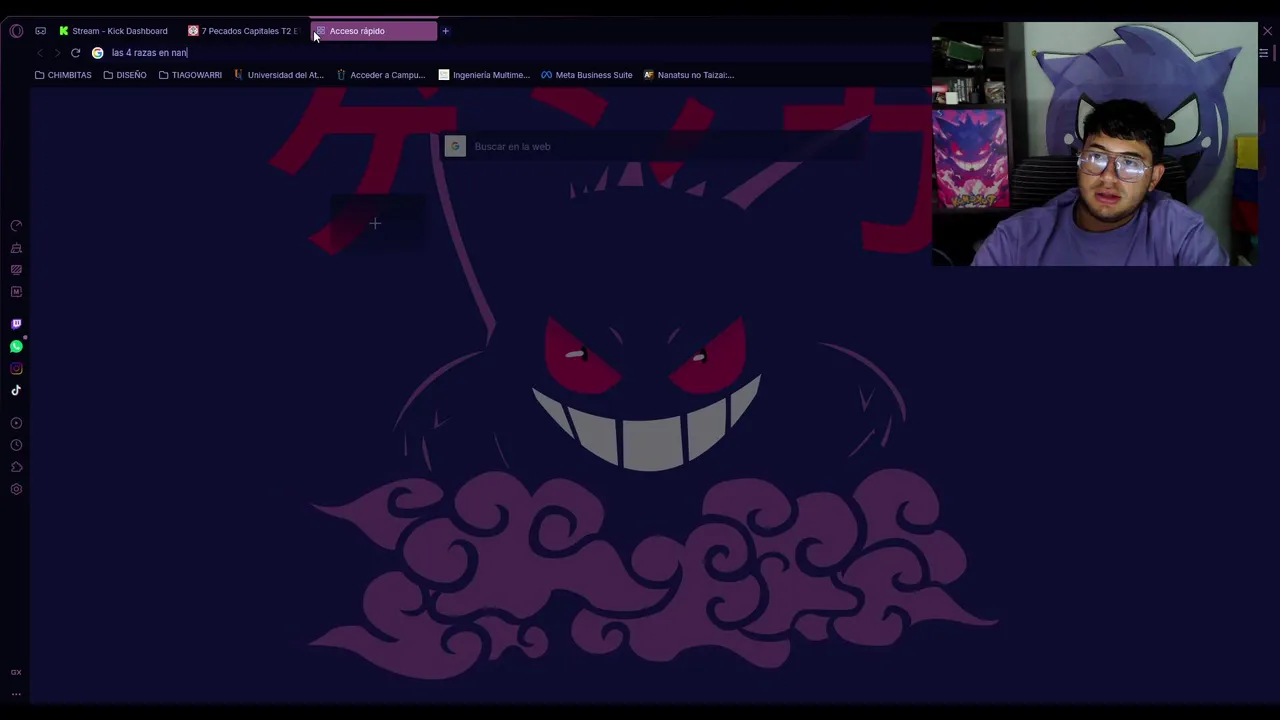The image size is (1280, 720).
Task: Open the Easy Setup sliders icon
Action: (x=1263, y=53)
